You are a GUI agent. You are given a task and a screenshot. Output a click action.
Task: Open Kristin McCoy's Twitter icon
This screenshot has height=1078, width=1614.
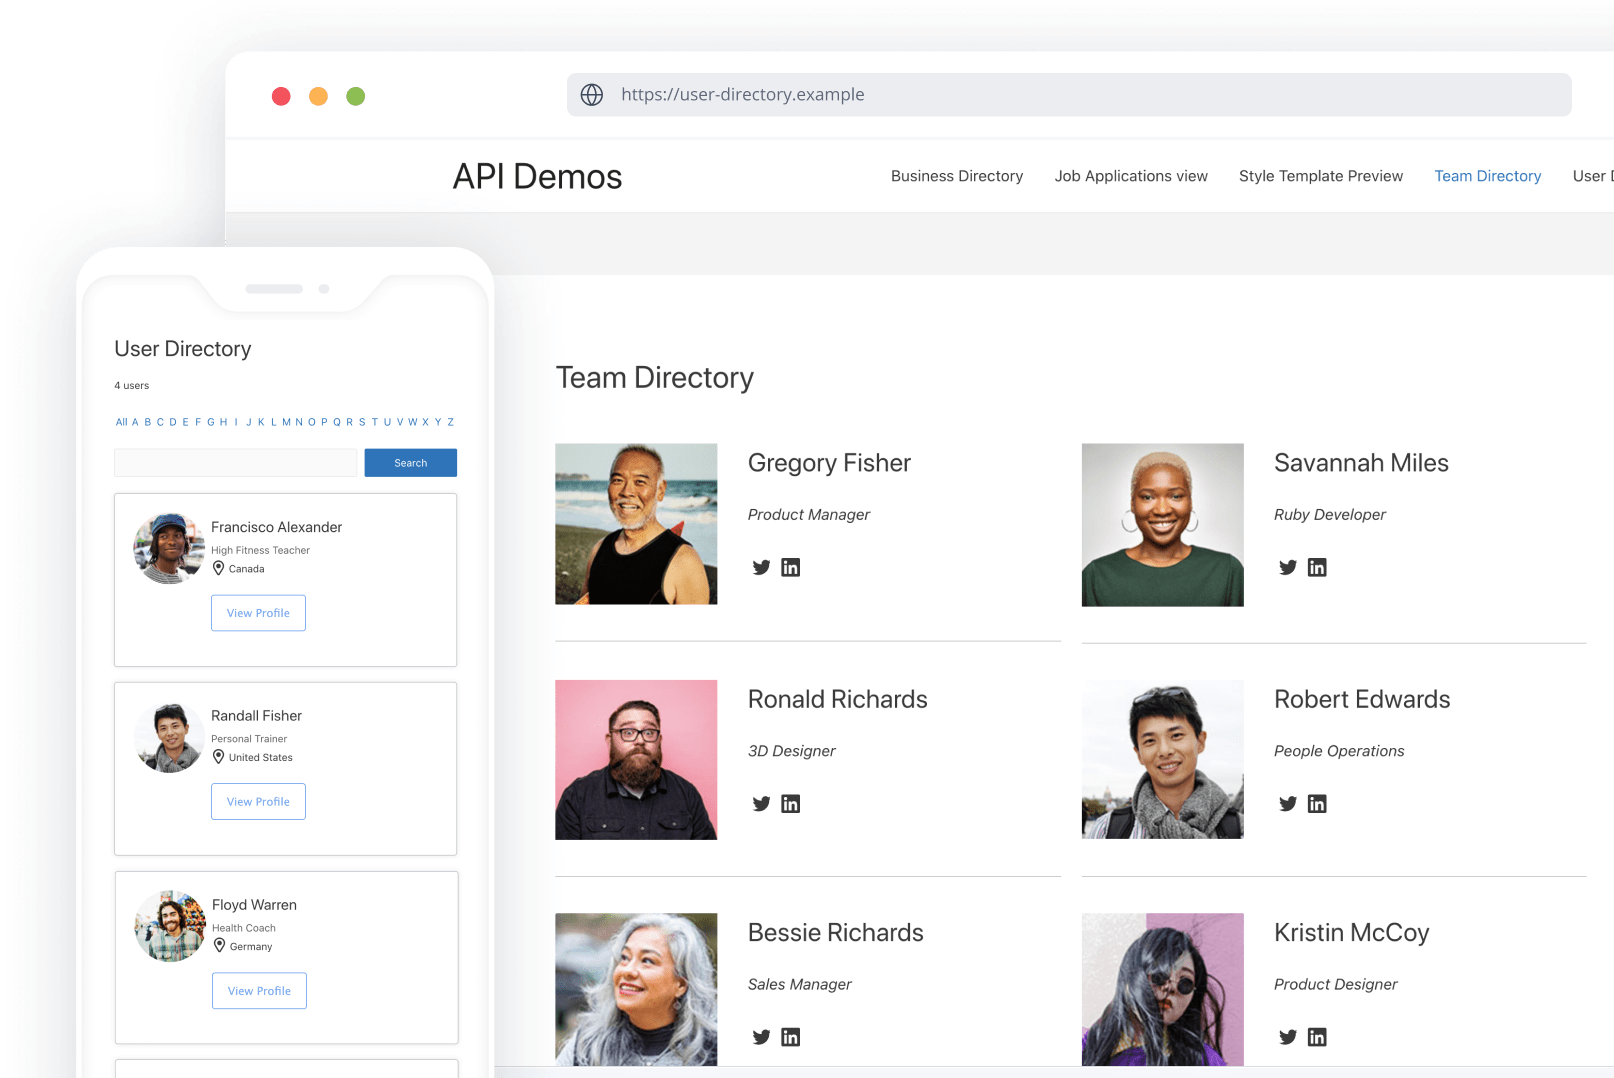1287,1037
